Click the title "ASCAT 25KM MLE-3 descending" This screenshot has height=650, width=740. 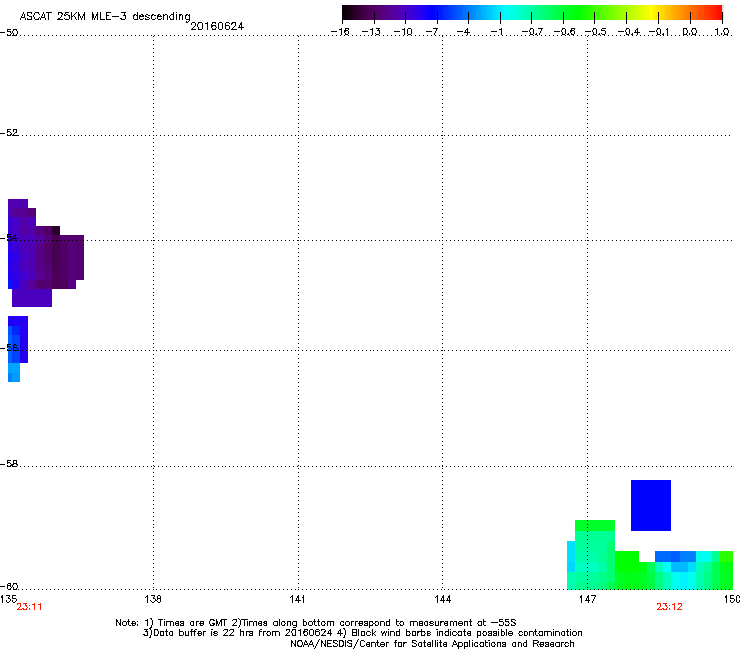pos(105,17)
